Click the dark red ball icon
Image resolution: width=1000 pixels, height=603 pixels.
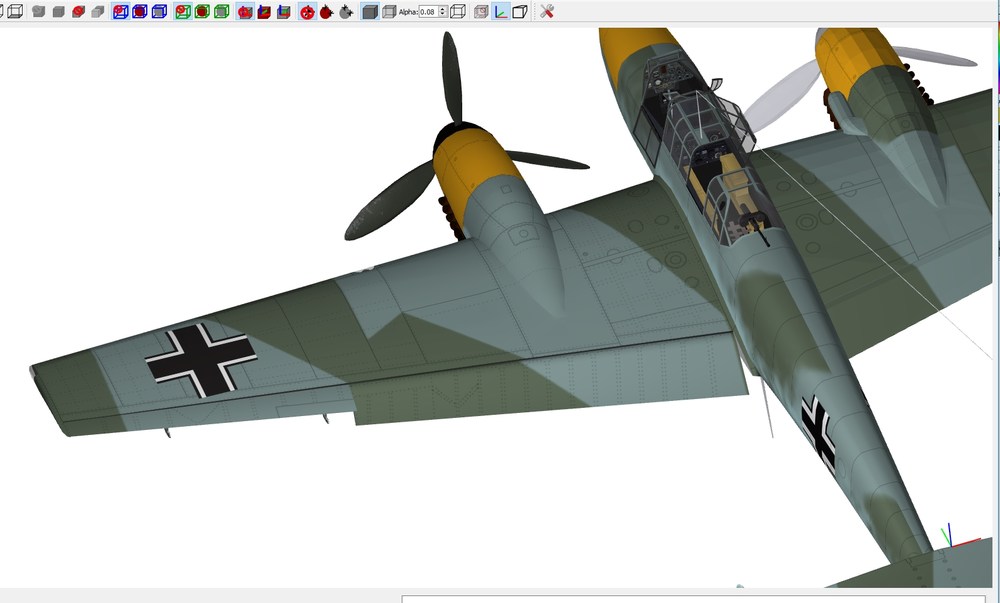(327, 12)
